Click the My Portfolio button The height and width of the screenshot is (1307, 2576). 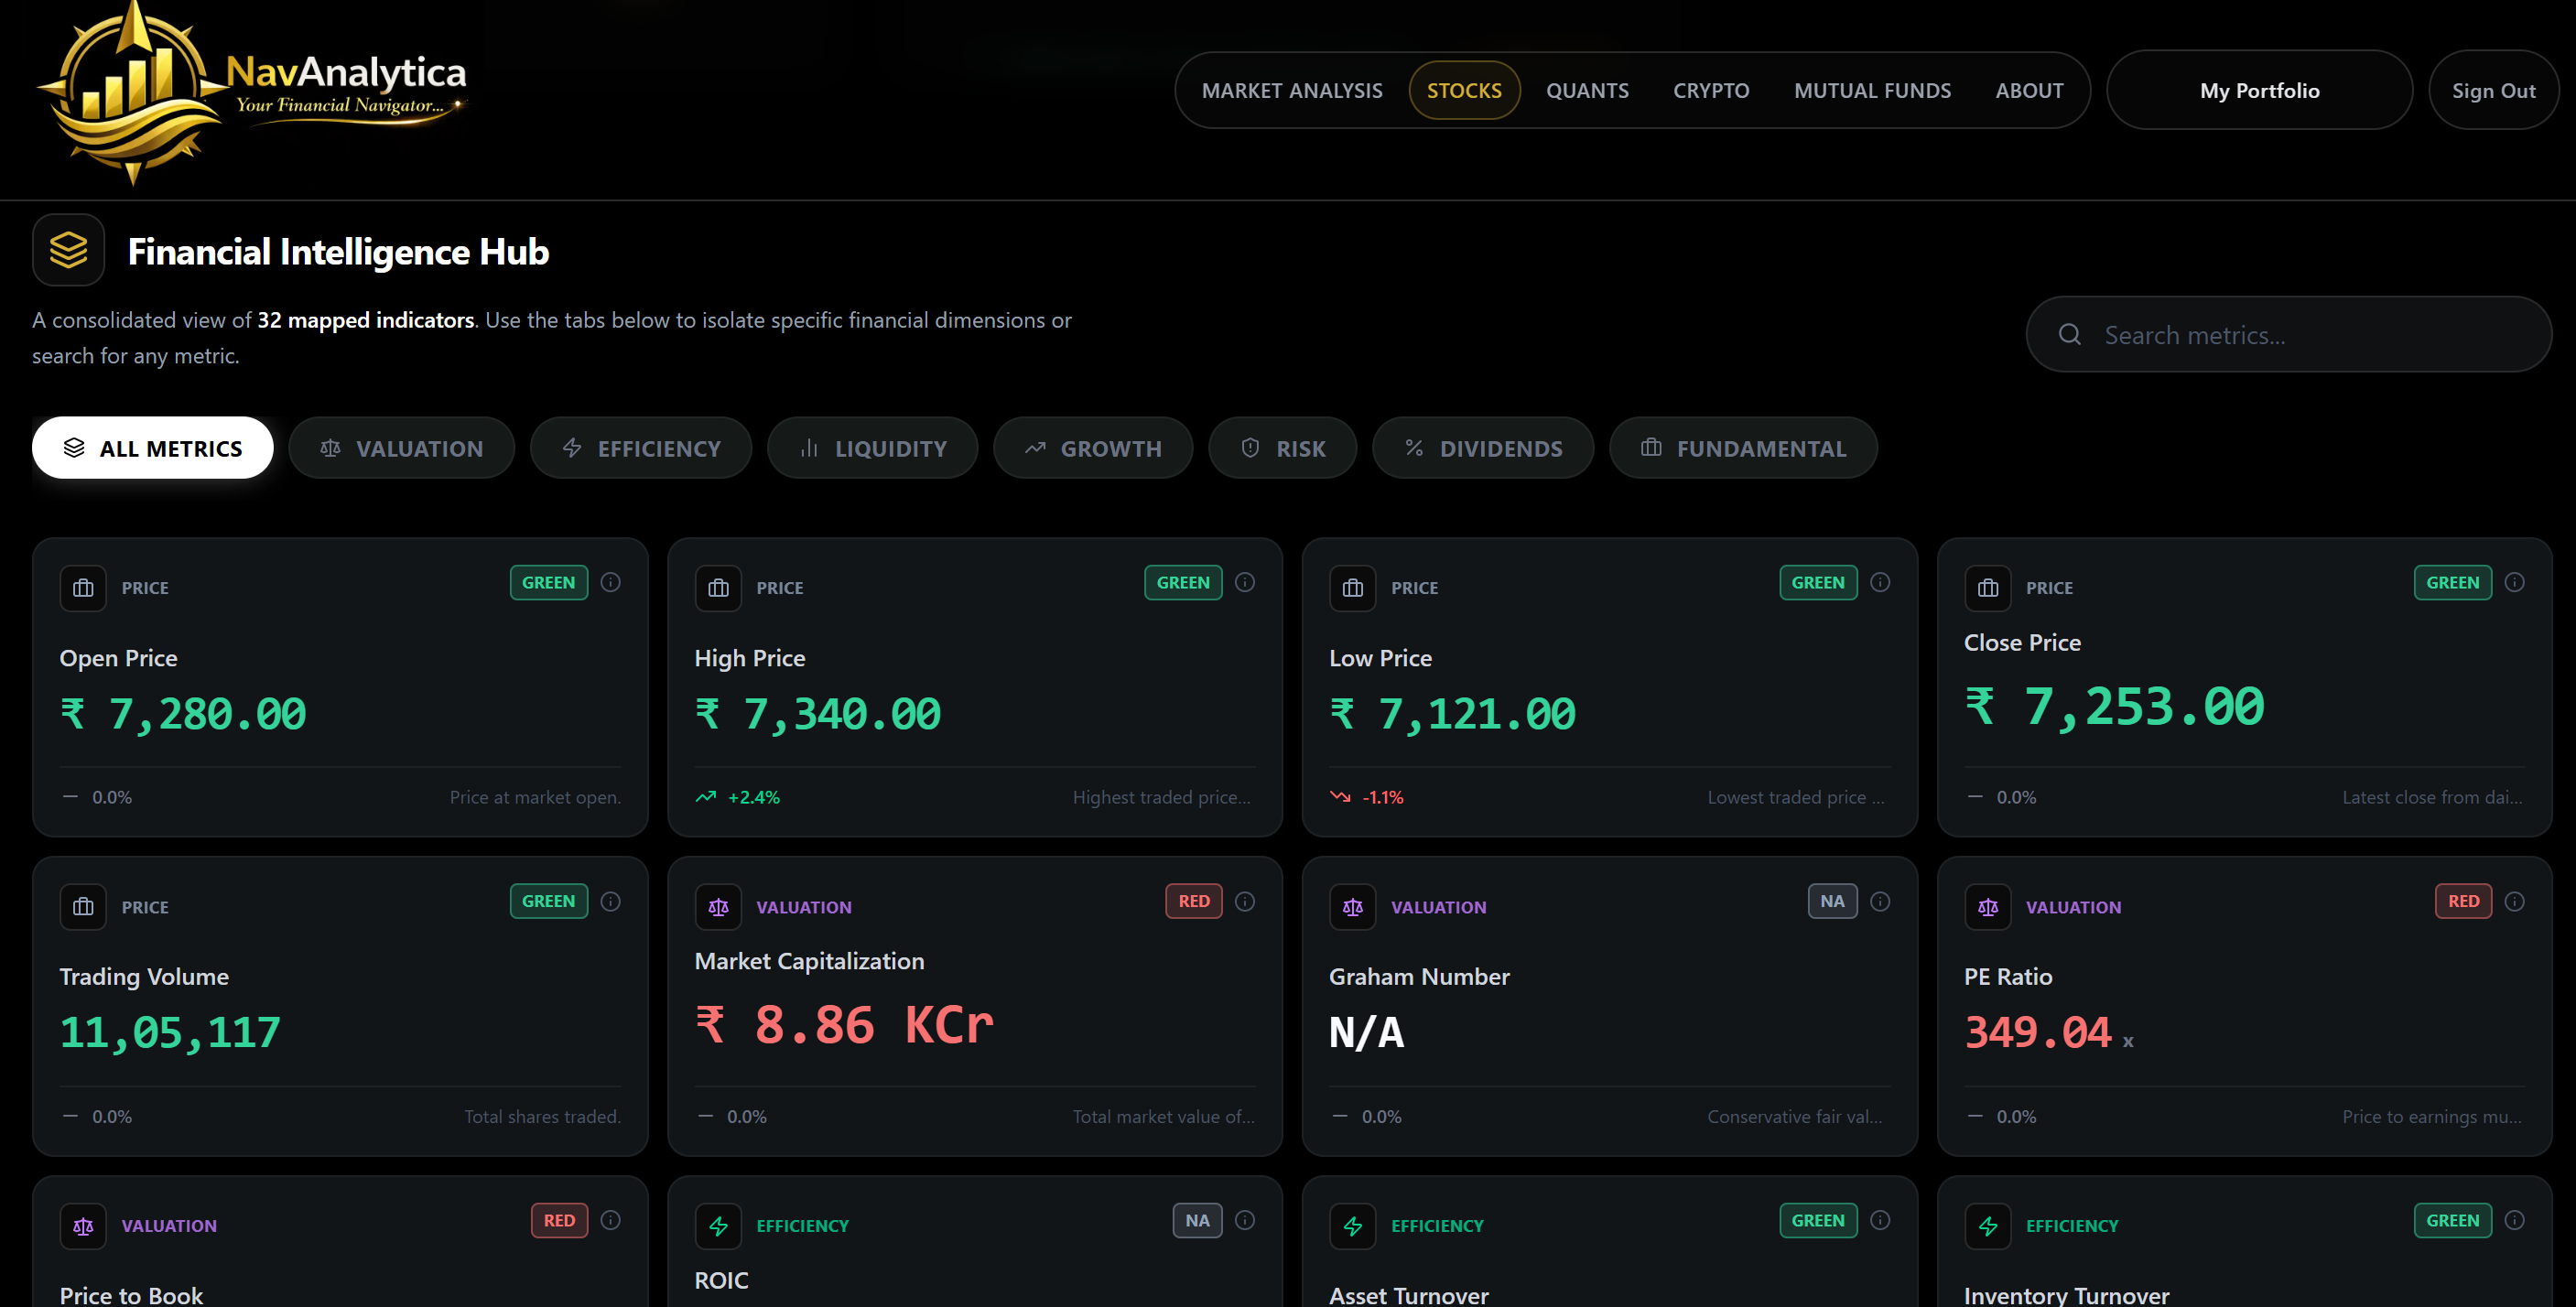pos(2259,91)
